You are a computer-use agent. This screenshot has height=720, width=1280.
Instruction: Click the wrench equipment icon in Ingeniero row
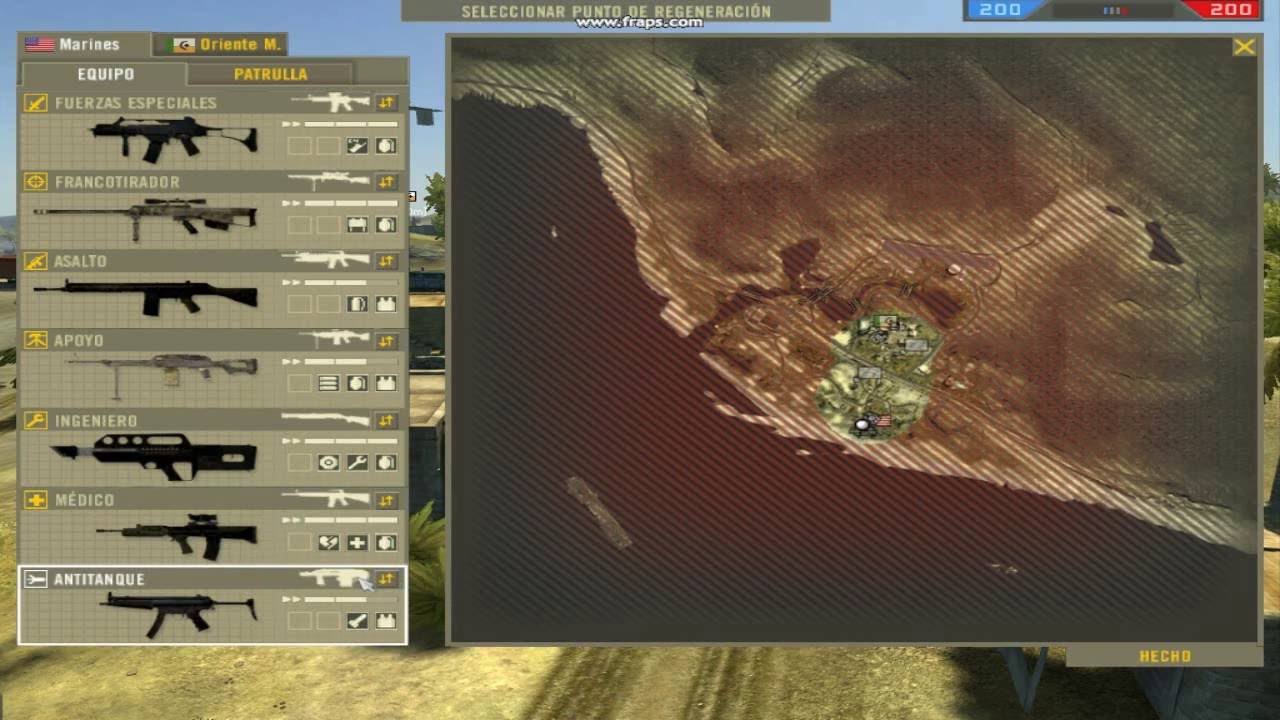click(x=357, y=463)
